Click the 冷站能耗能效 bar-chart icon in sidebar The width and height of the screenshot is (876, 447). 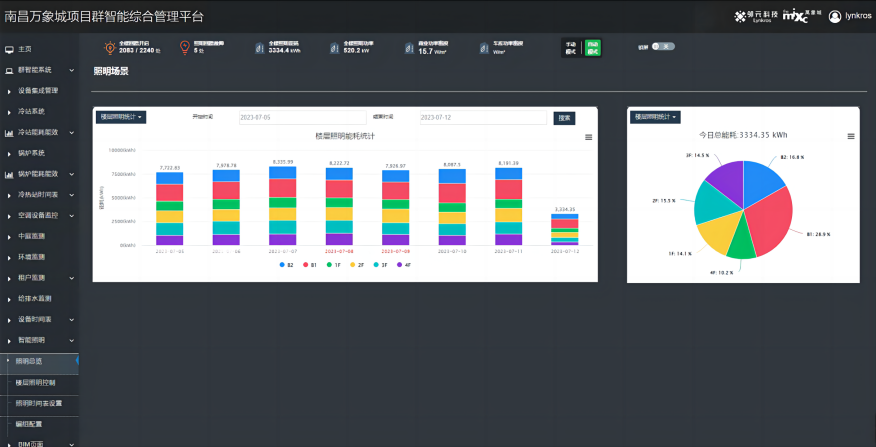(10, 132)
